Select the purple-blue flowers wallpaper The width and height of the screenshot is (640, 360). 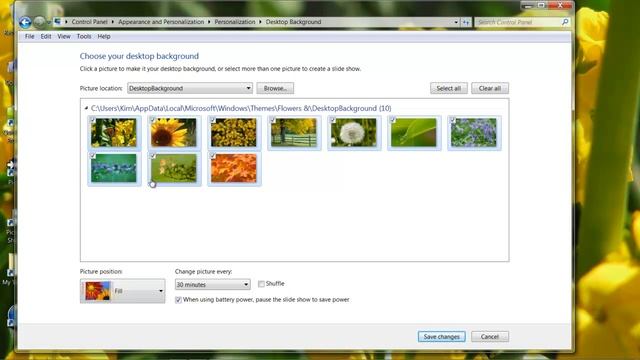[474, 133]
